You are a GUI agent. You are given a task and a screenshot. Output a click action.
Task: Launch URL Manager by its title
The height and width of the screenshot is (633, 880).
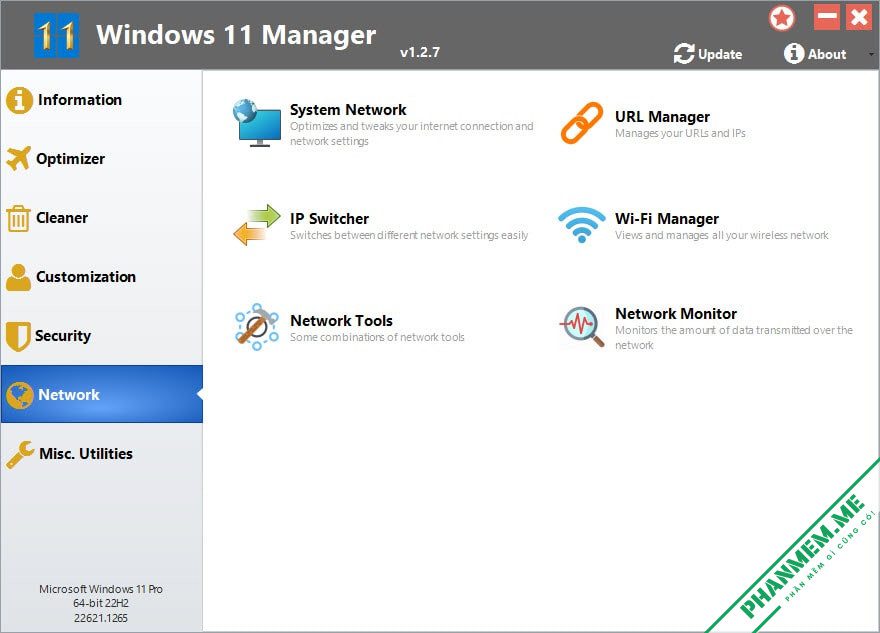[x=662, y=117]
